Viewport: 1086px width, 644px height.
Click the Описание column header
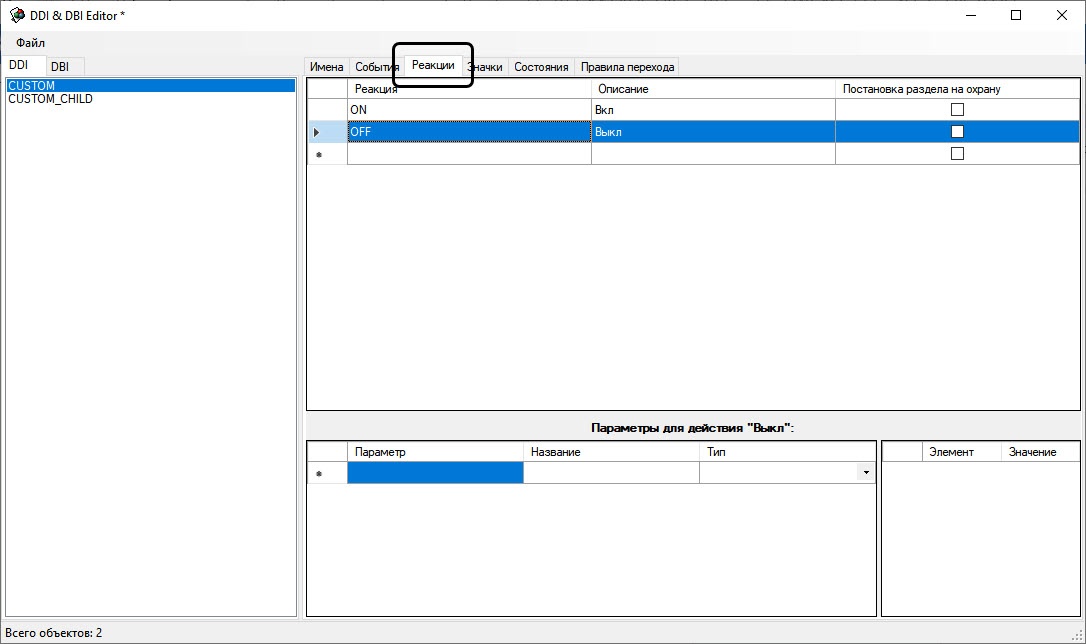pyautogui.click(x=712, y=89)
